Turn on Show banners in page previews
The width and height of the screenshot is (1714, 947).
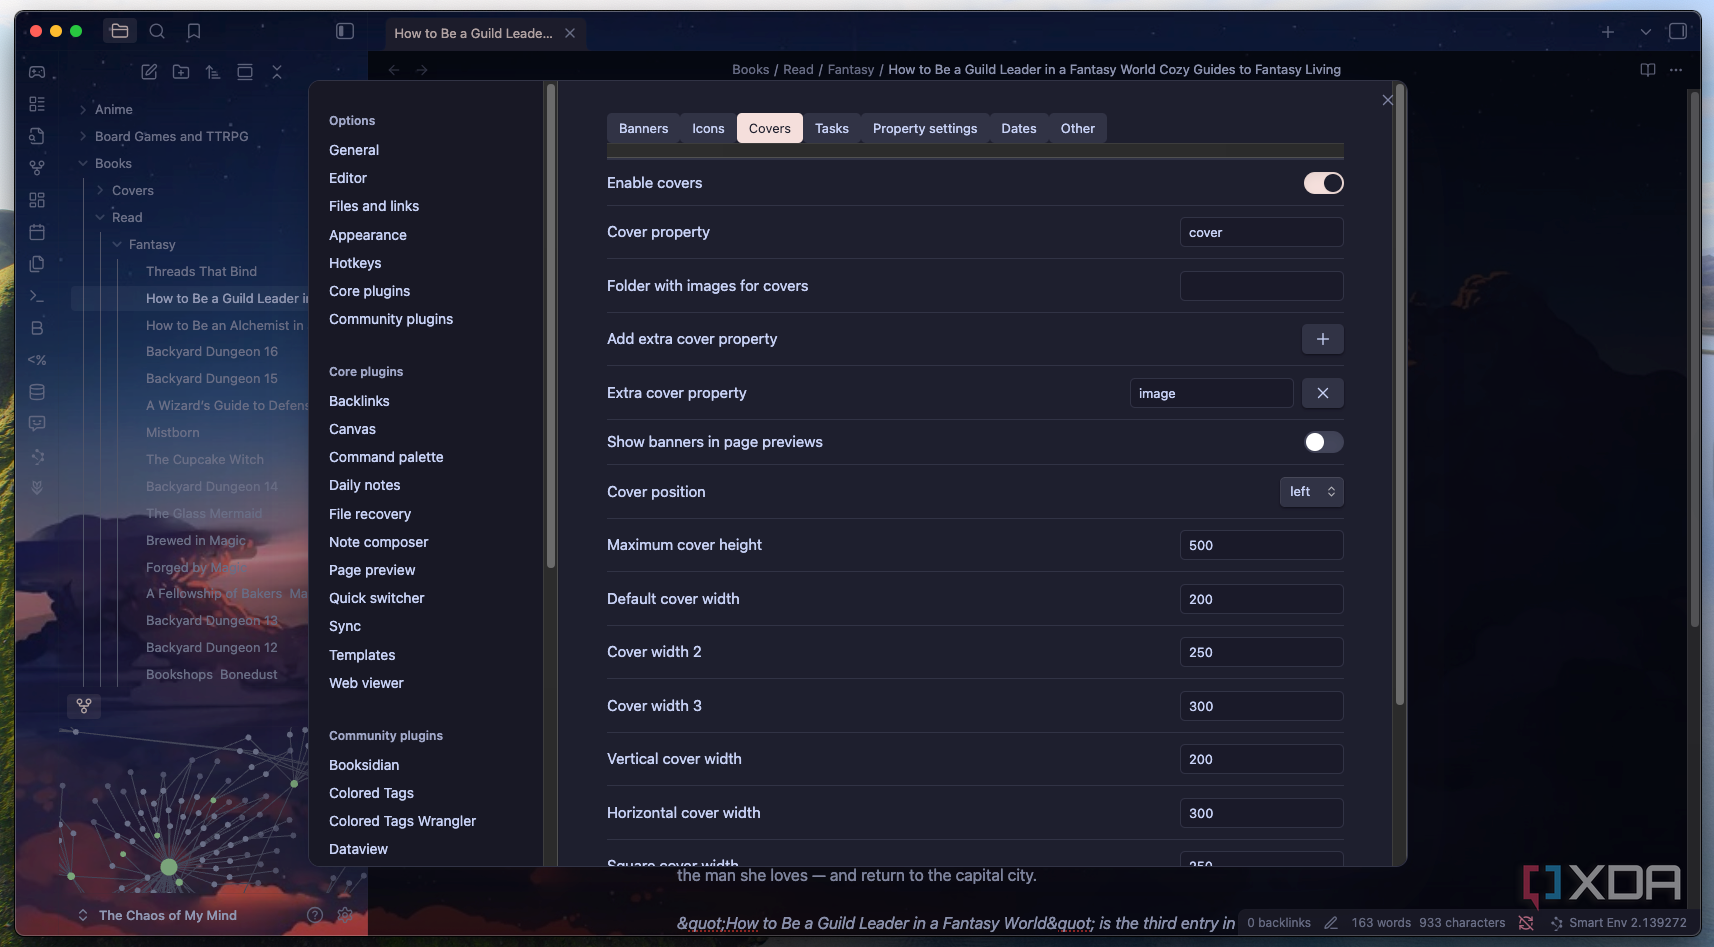[x=1323, y=442]
